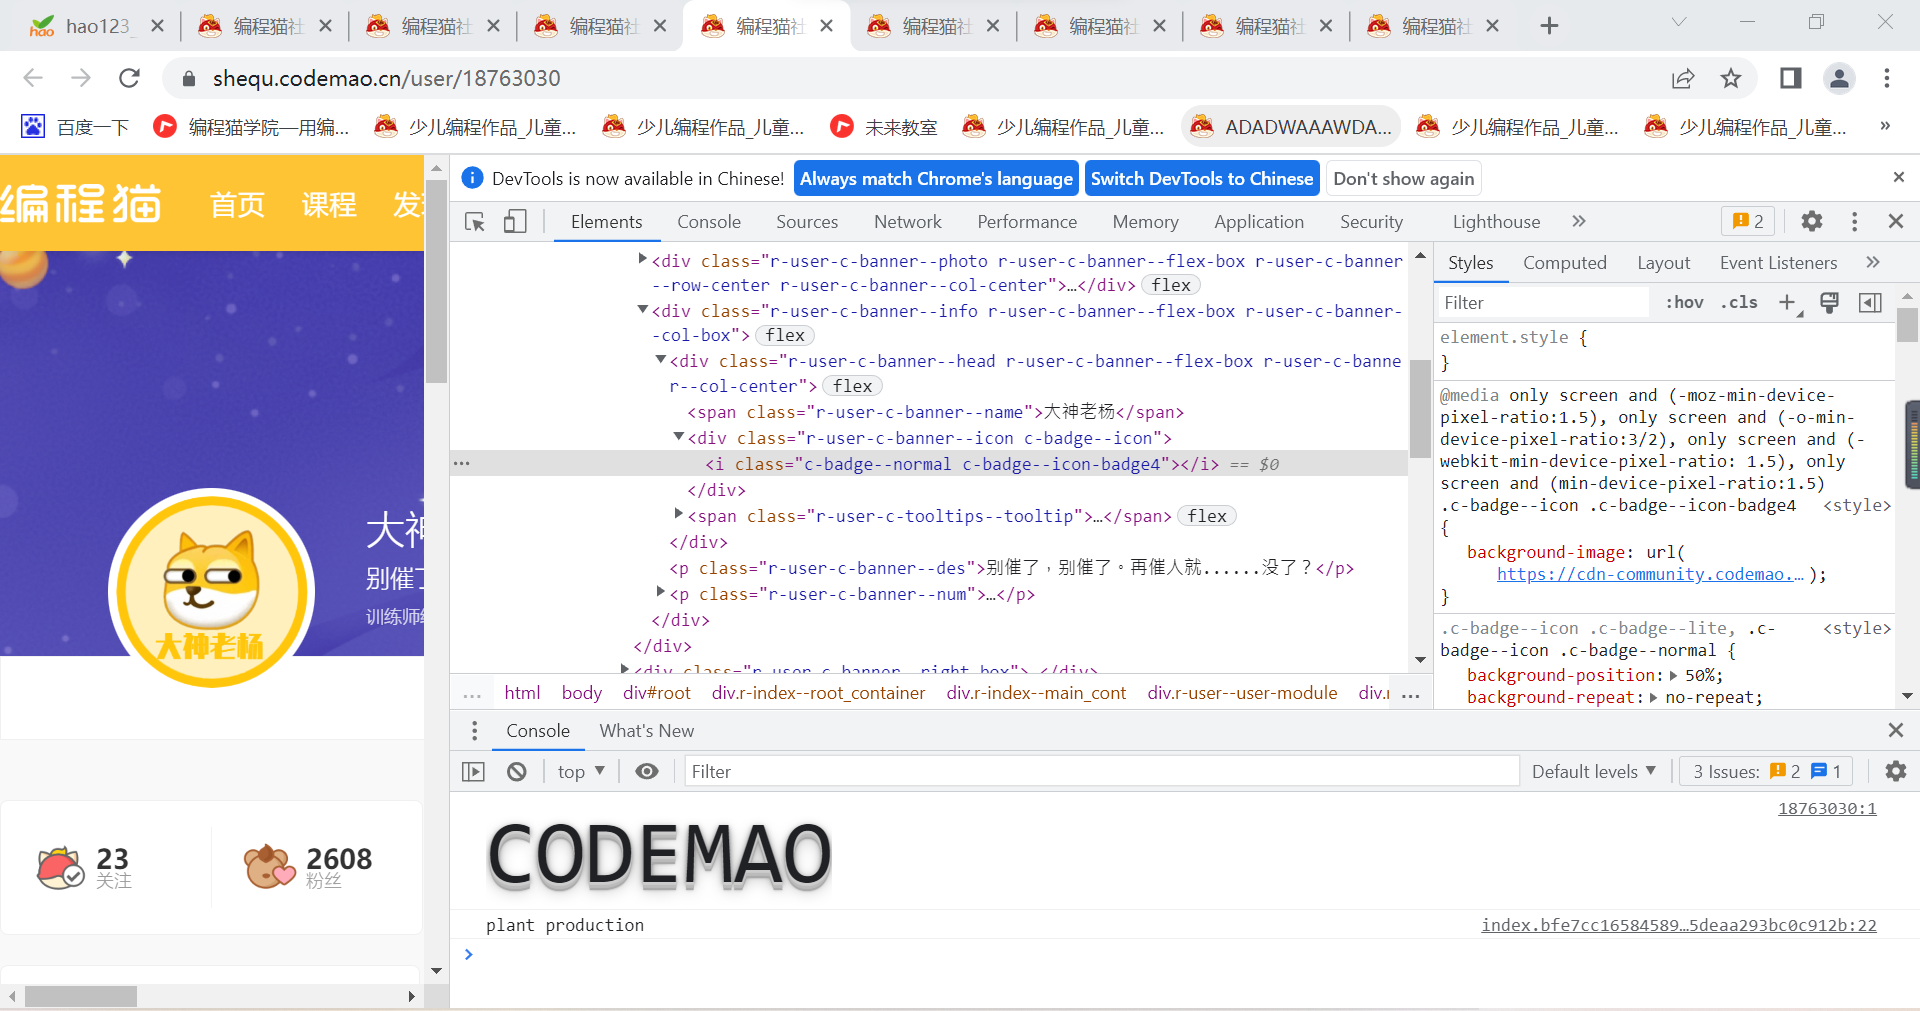Toggle the :hov element state button

(x=1684, y=302)
